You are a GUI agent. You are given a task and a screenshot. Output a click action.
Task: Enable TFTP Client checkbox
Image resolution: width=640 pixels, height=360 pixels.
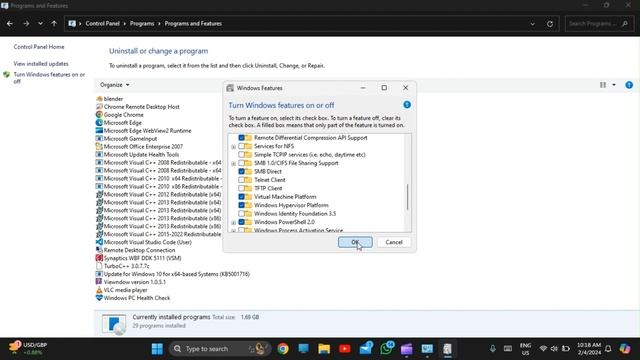242,188
